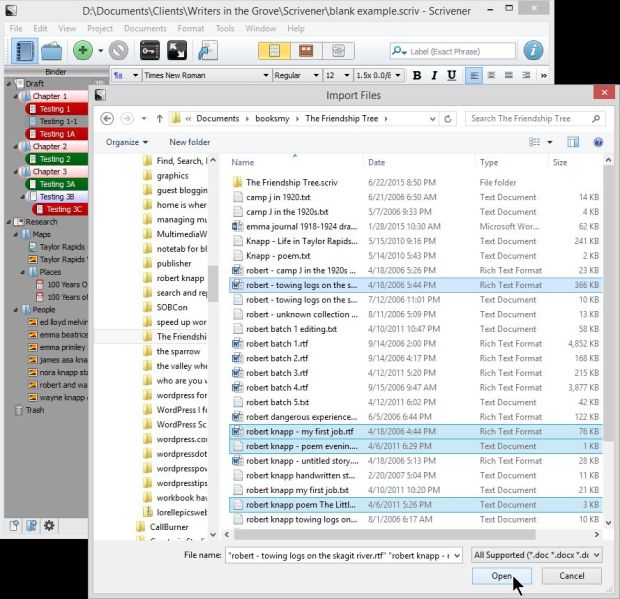Image resolution: width=620 pixels, height=599 pixels.
Task: Click add text document icon below Binder
Action: click(14, 525)
